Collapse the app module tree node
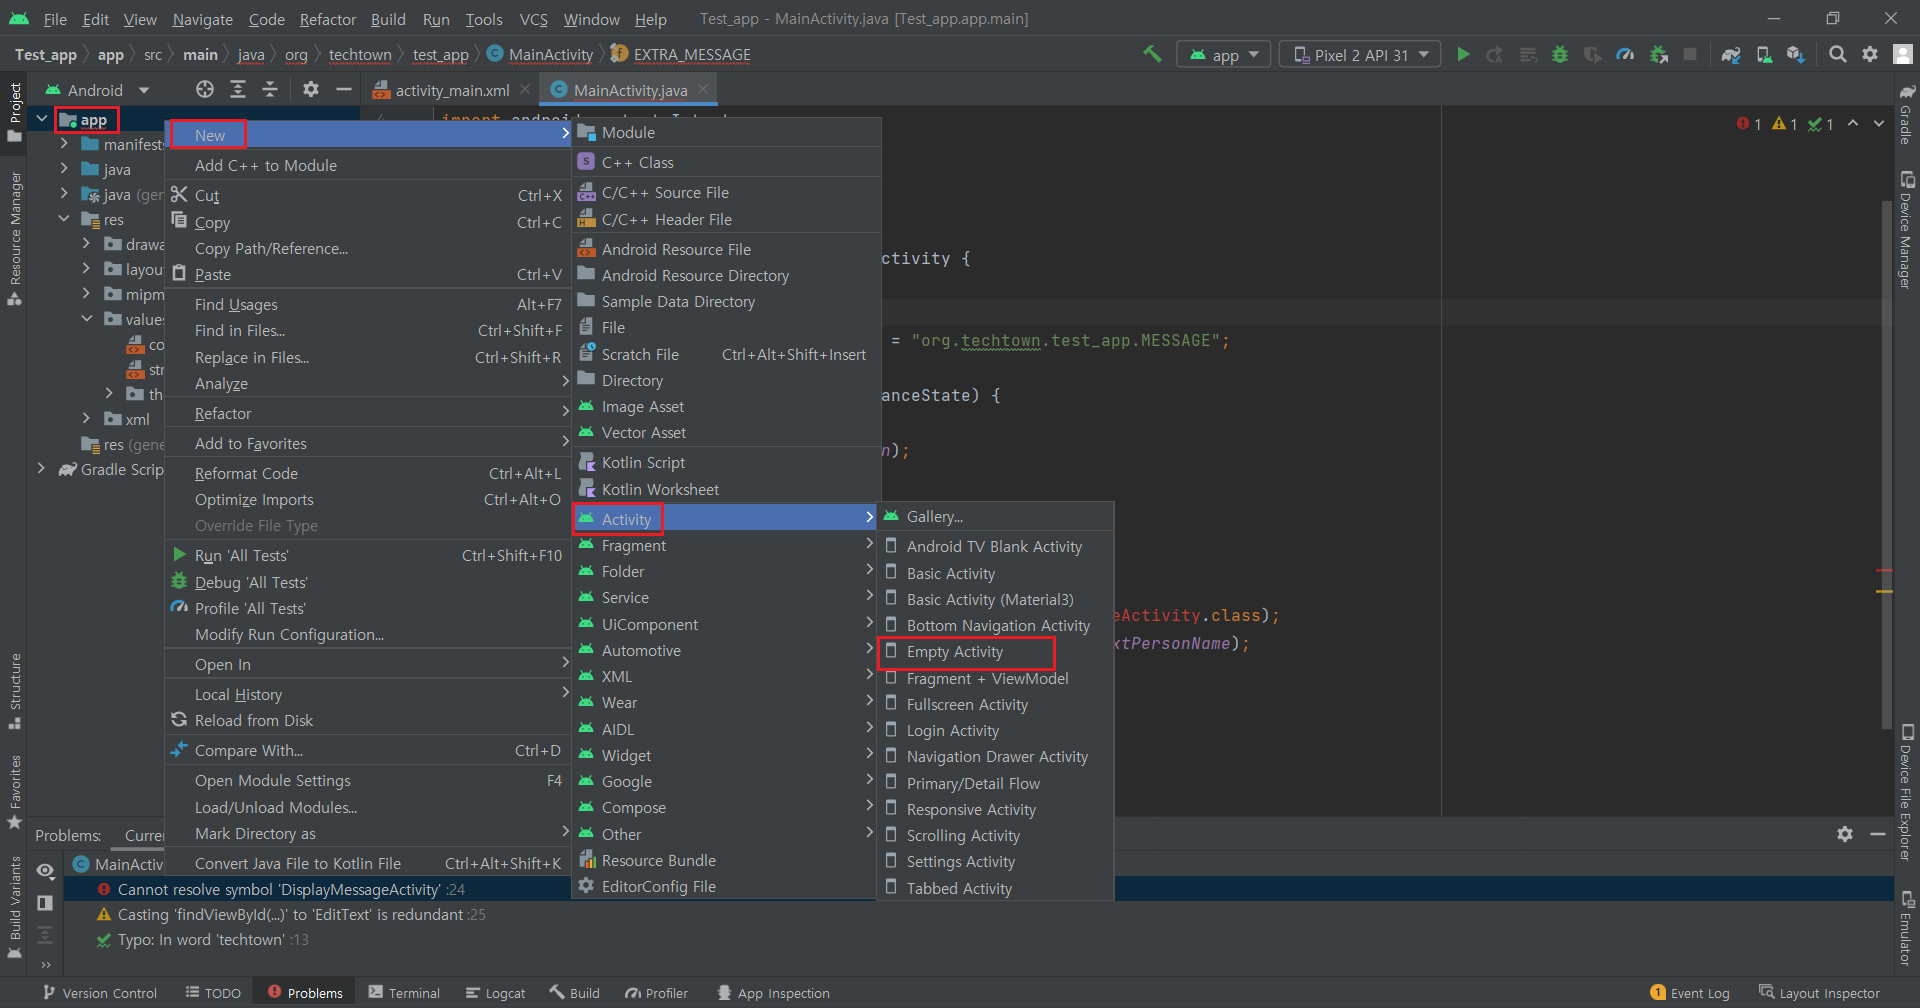The height and width of the screenshot is (1008, 1920). 42,119
